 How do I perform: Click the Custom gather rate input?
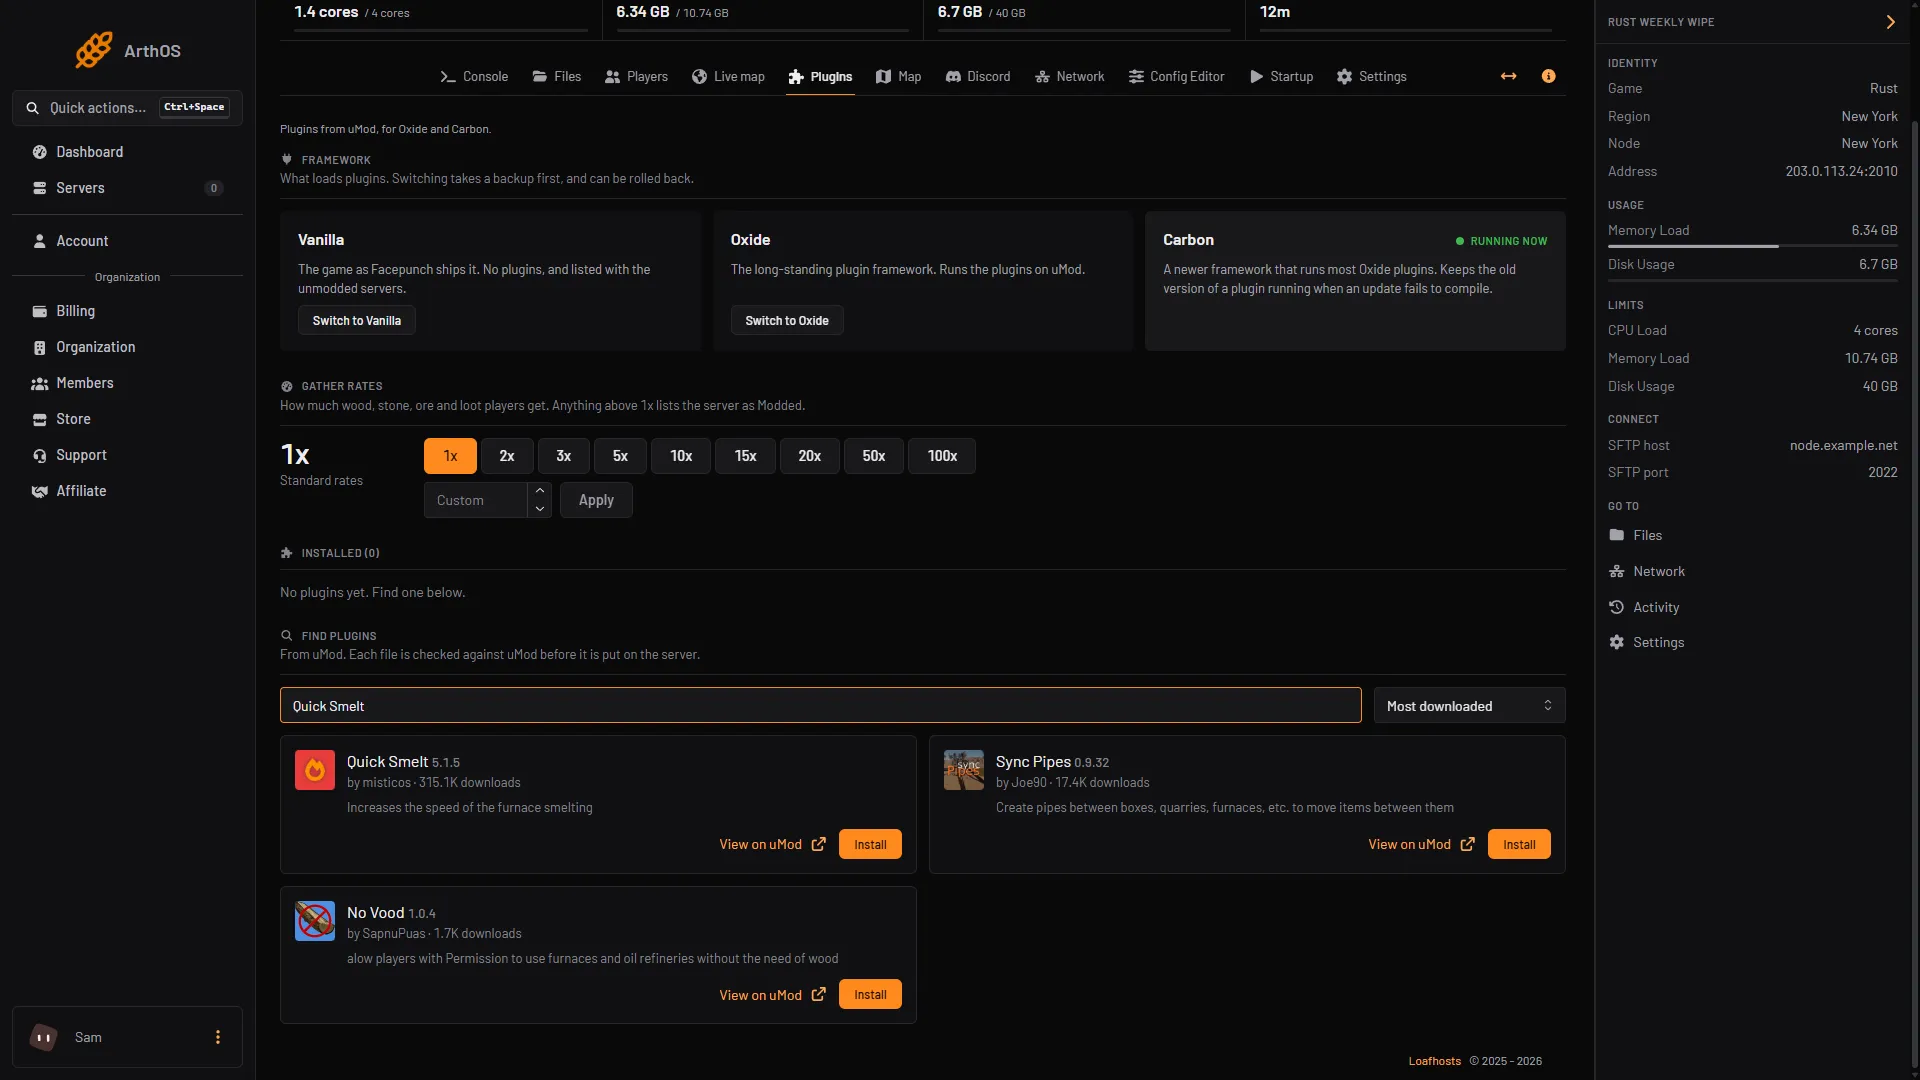click(x=476, y=500)
